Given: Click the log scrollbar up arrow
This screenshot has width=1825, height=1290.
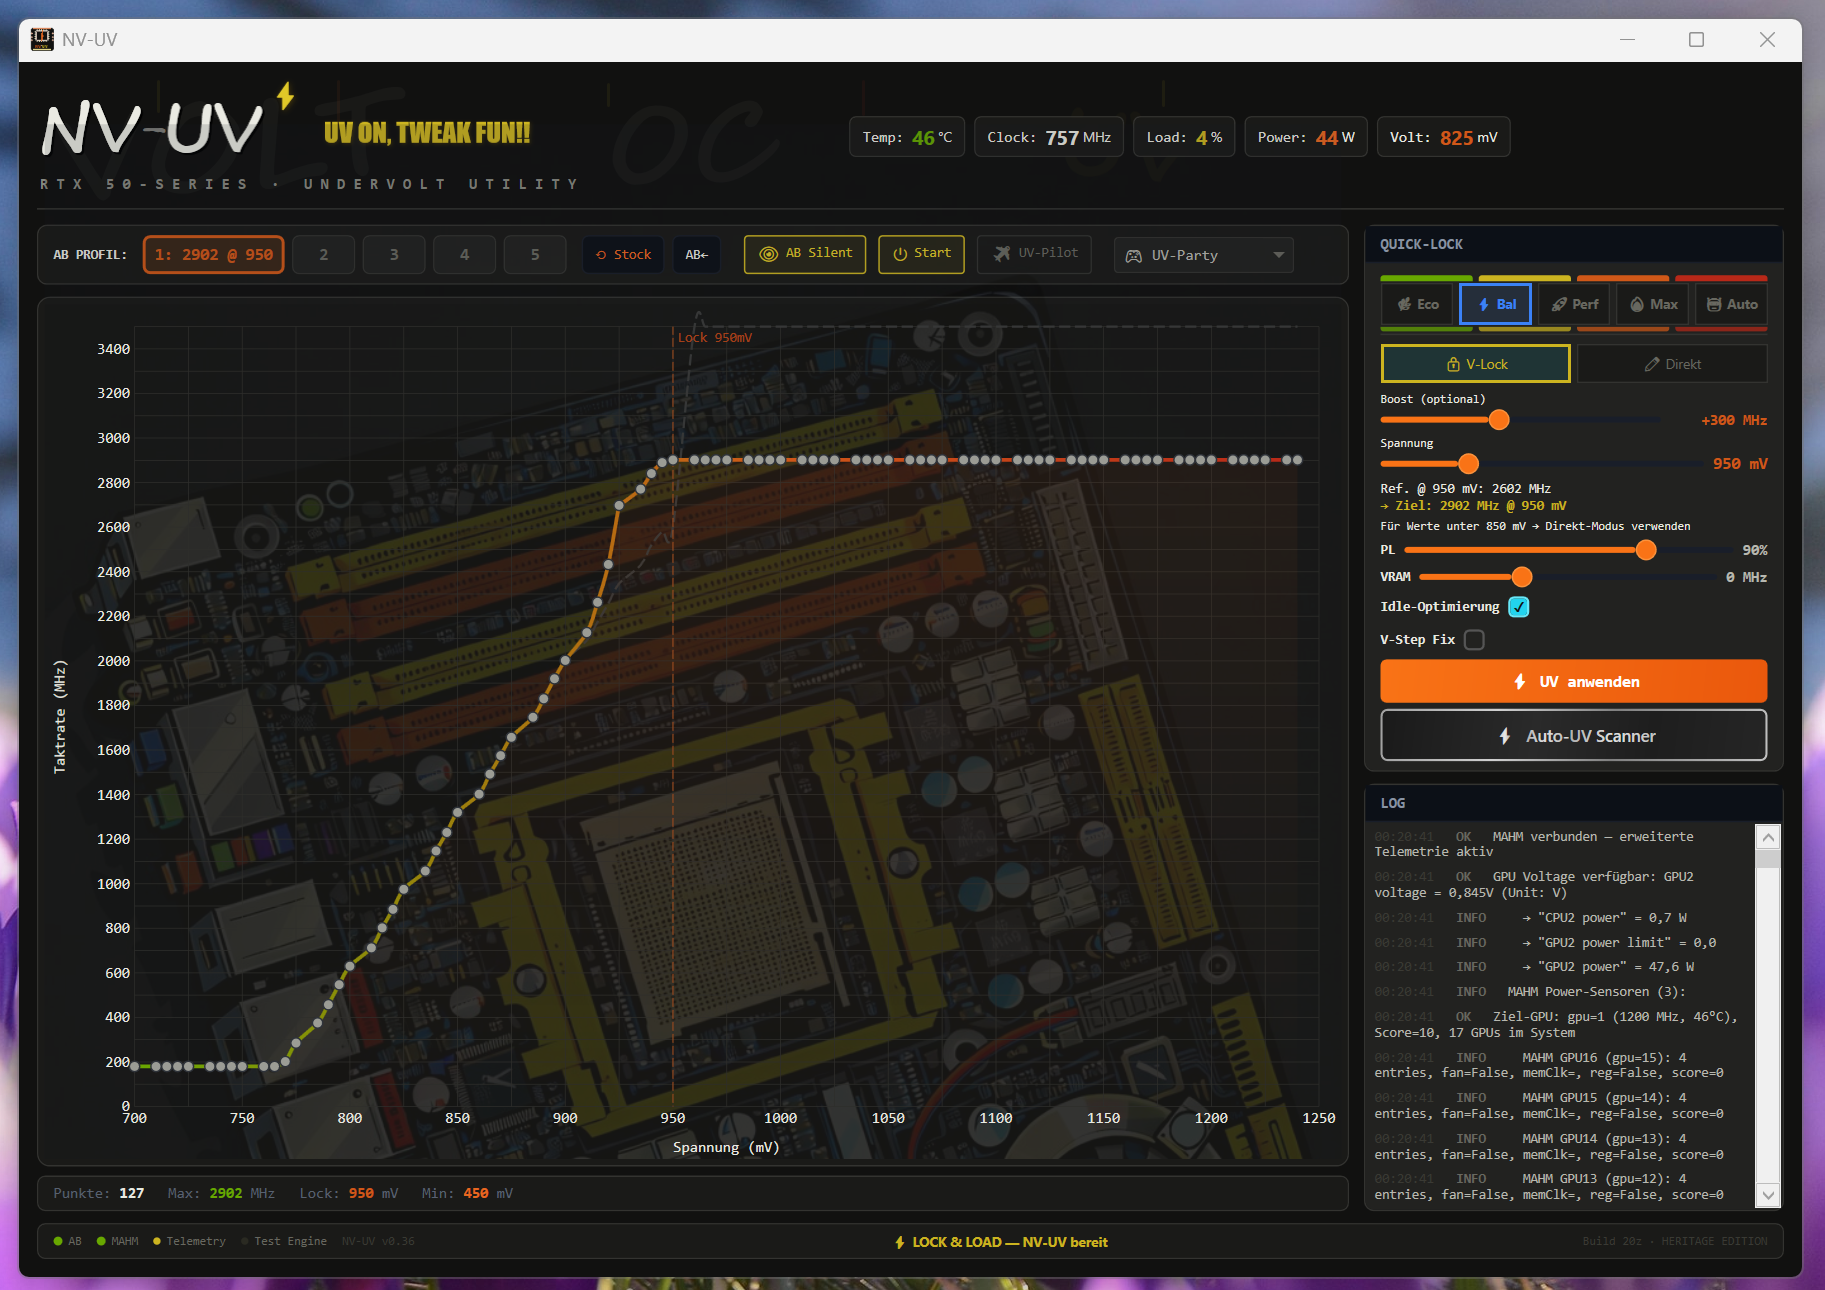Looking at the screenshot, I should pos(1768,837).
